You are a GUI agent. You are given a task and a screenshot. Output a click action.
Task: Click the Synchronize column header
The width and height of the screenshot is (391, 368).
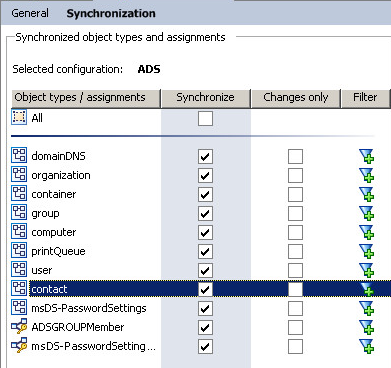205,98
